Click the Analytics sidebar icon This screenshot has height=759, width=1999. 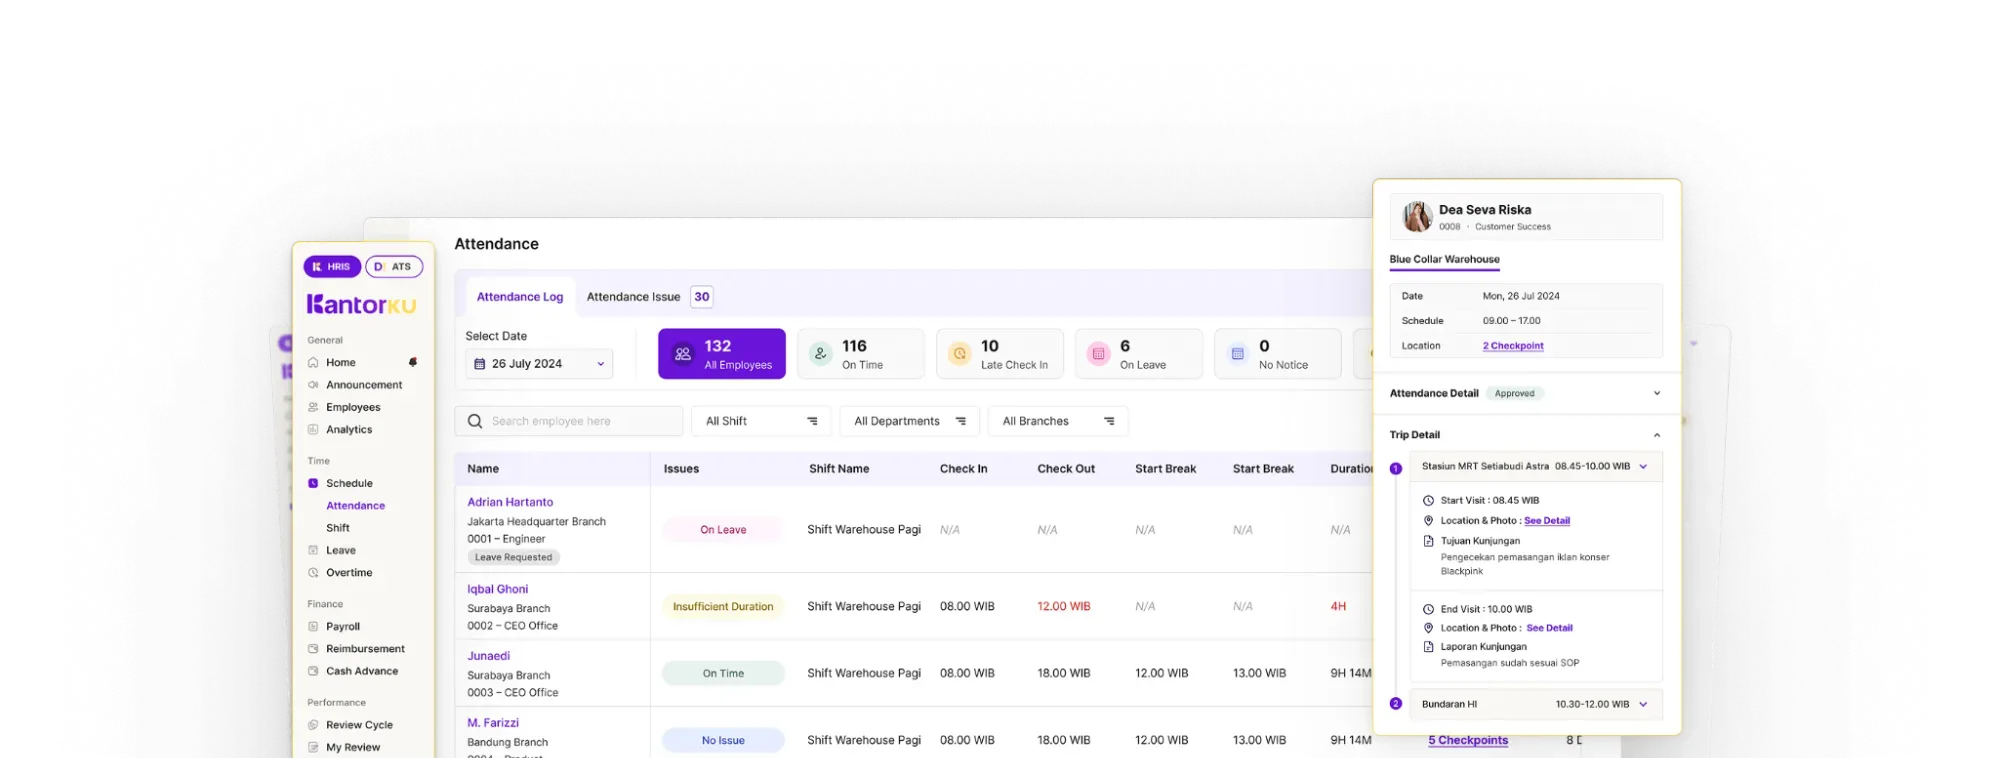tap(313, 430)
